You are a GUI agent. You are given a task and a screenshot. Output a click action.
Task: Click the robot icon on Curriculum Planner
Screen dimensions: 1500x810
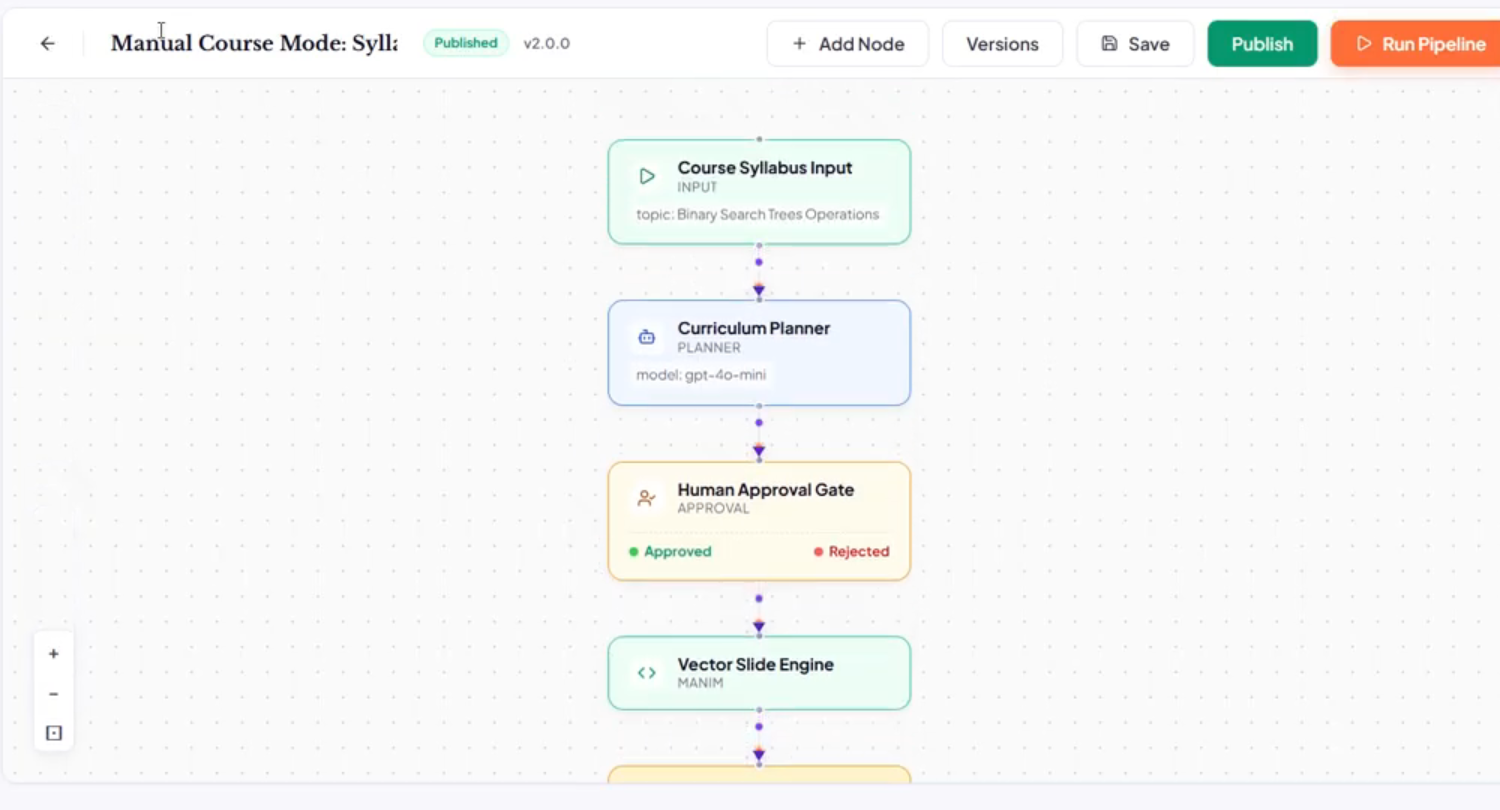(647, 337)
